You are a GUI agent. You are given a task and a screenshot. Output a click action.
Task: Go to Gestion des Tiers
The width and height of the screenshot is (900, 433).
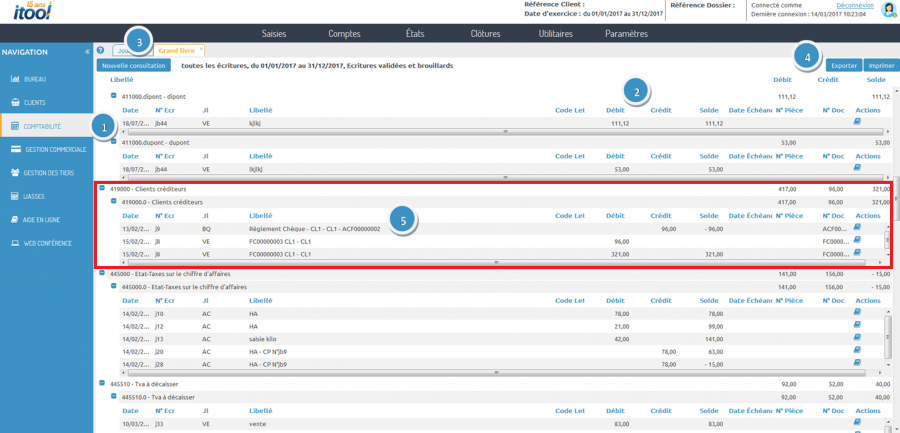[x=50, y=173]
